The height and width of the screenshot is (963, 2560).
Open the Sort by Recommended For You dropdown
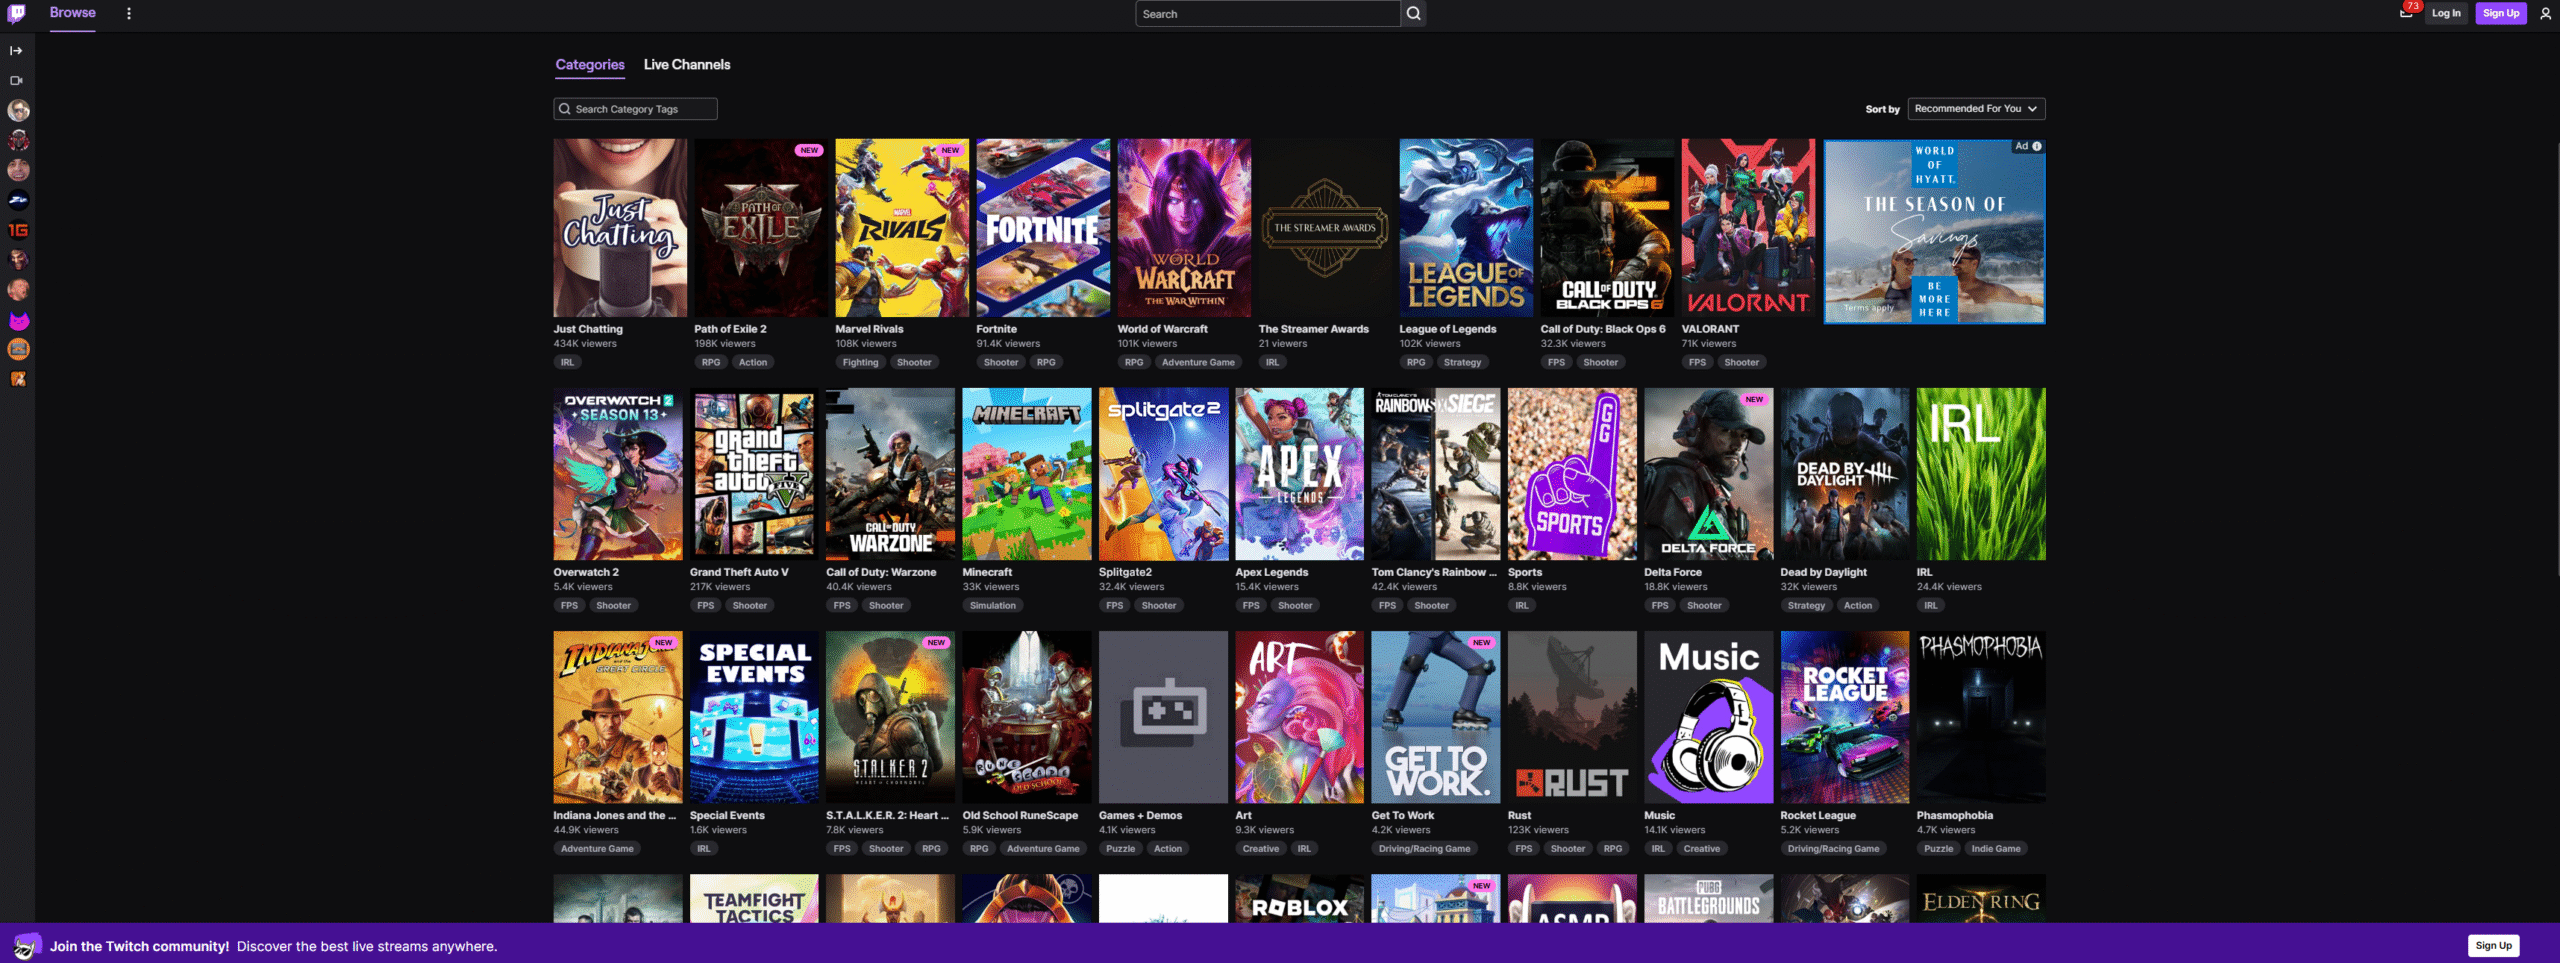(1975, 108)
